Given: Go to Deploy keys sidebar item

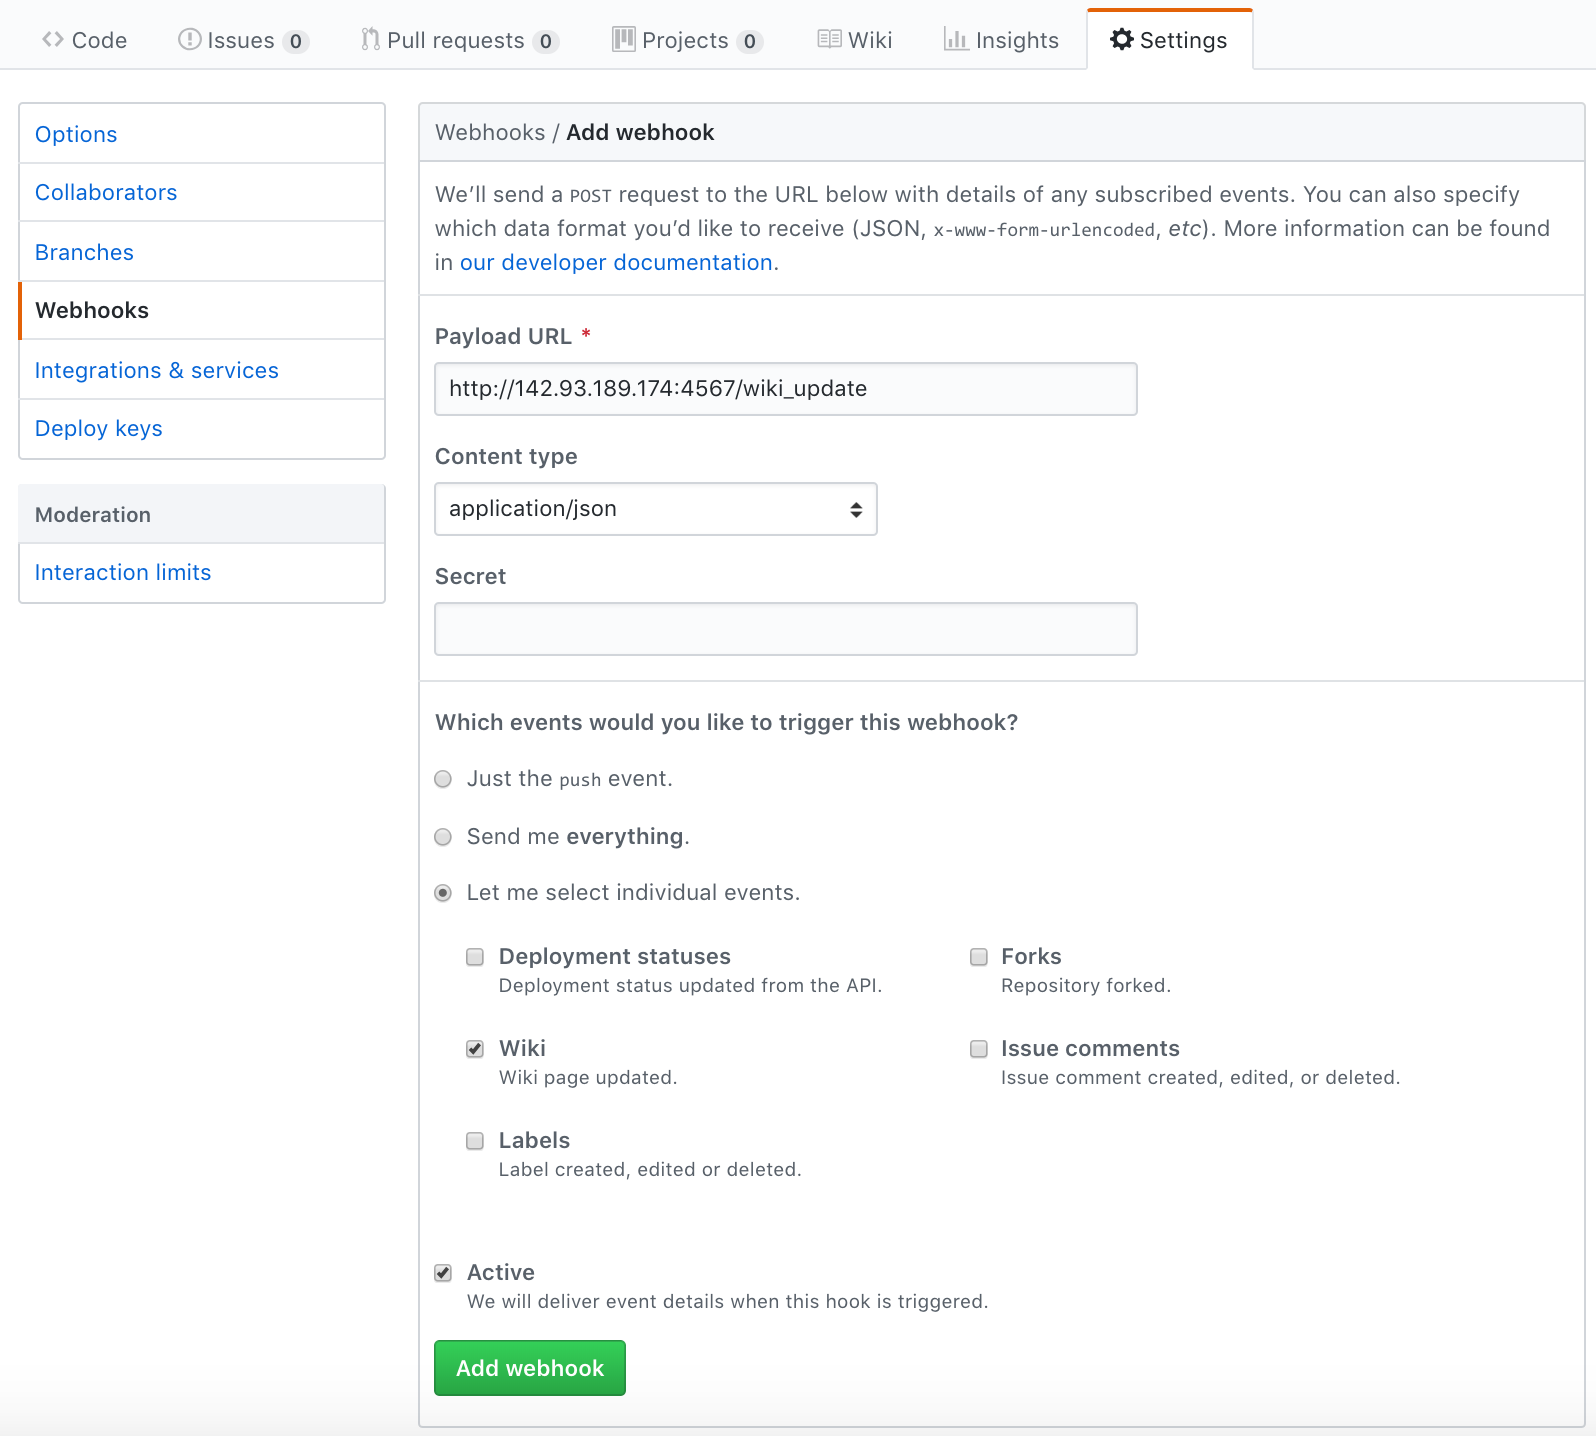Looking at the screenshot, I should [99, 428].
